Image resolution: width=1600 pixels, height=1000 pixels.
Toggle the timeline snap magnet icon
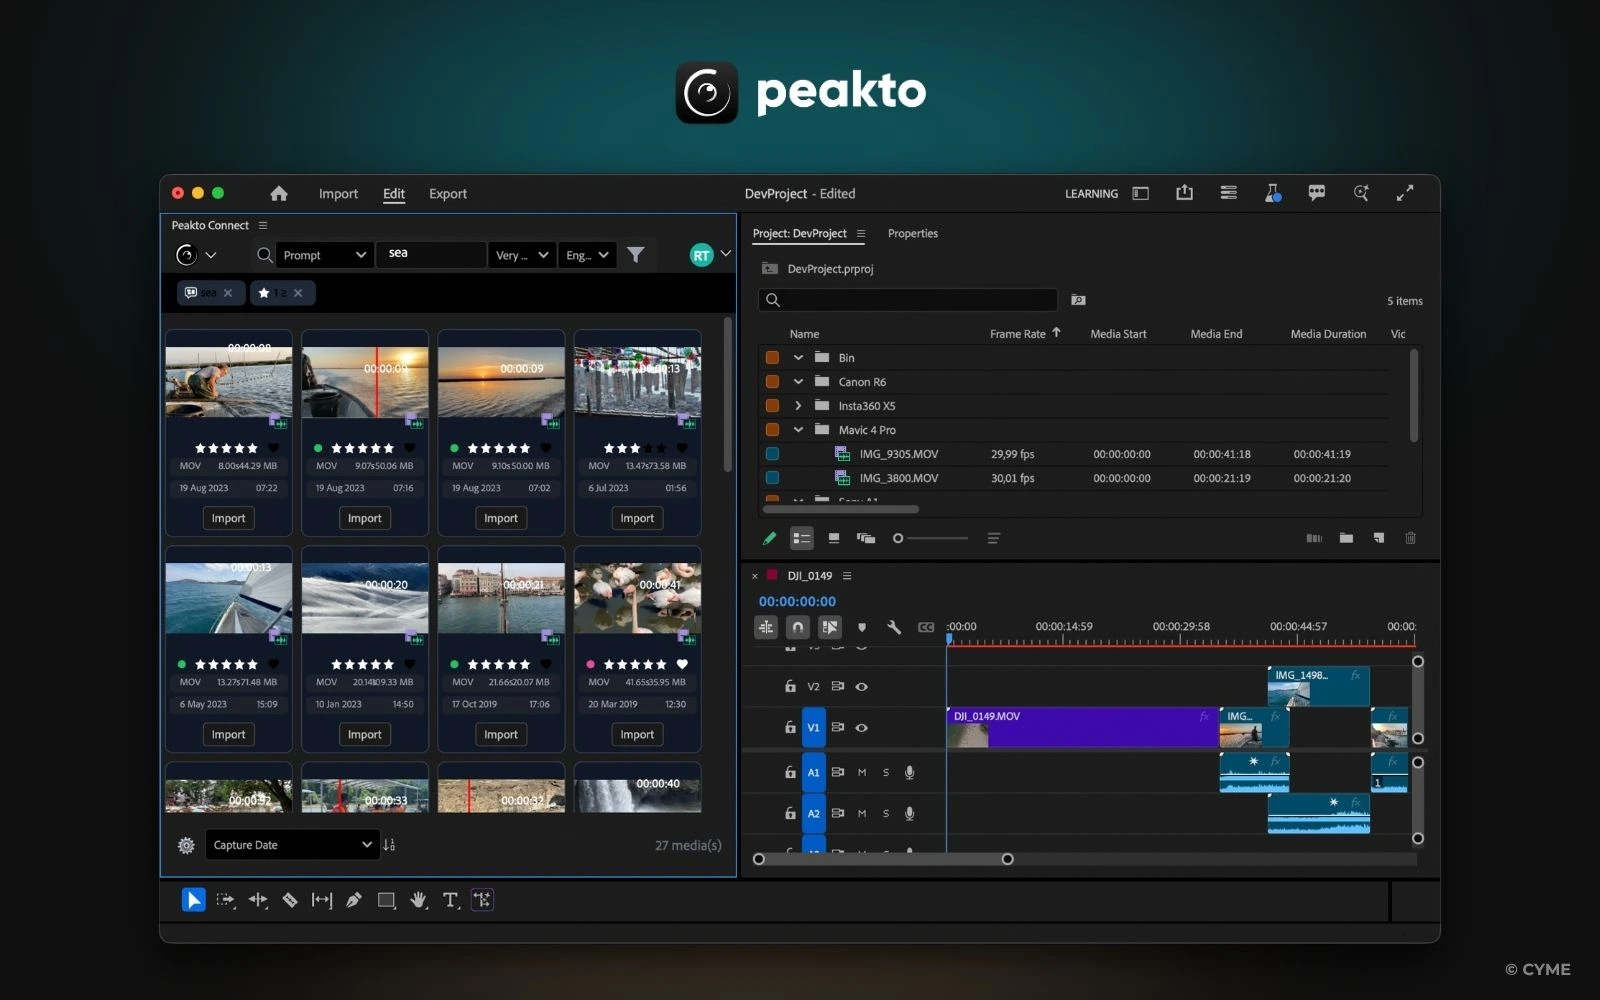coord(797,627)
